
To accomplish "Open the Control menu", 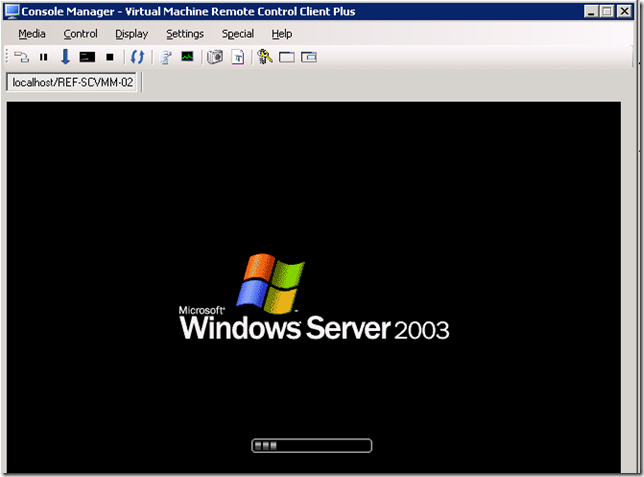I will [80, 34].
